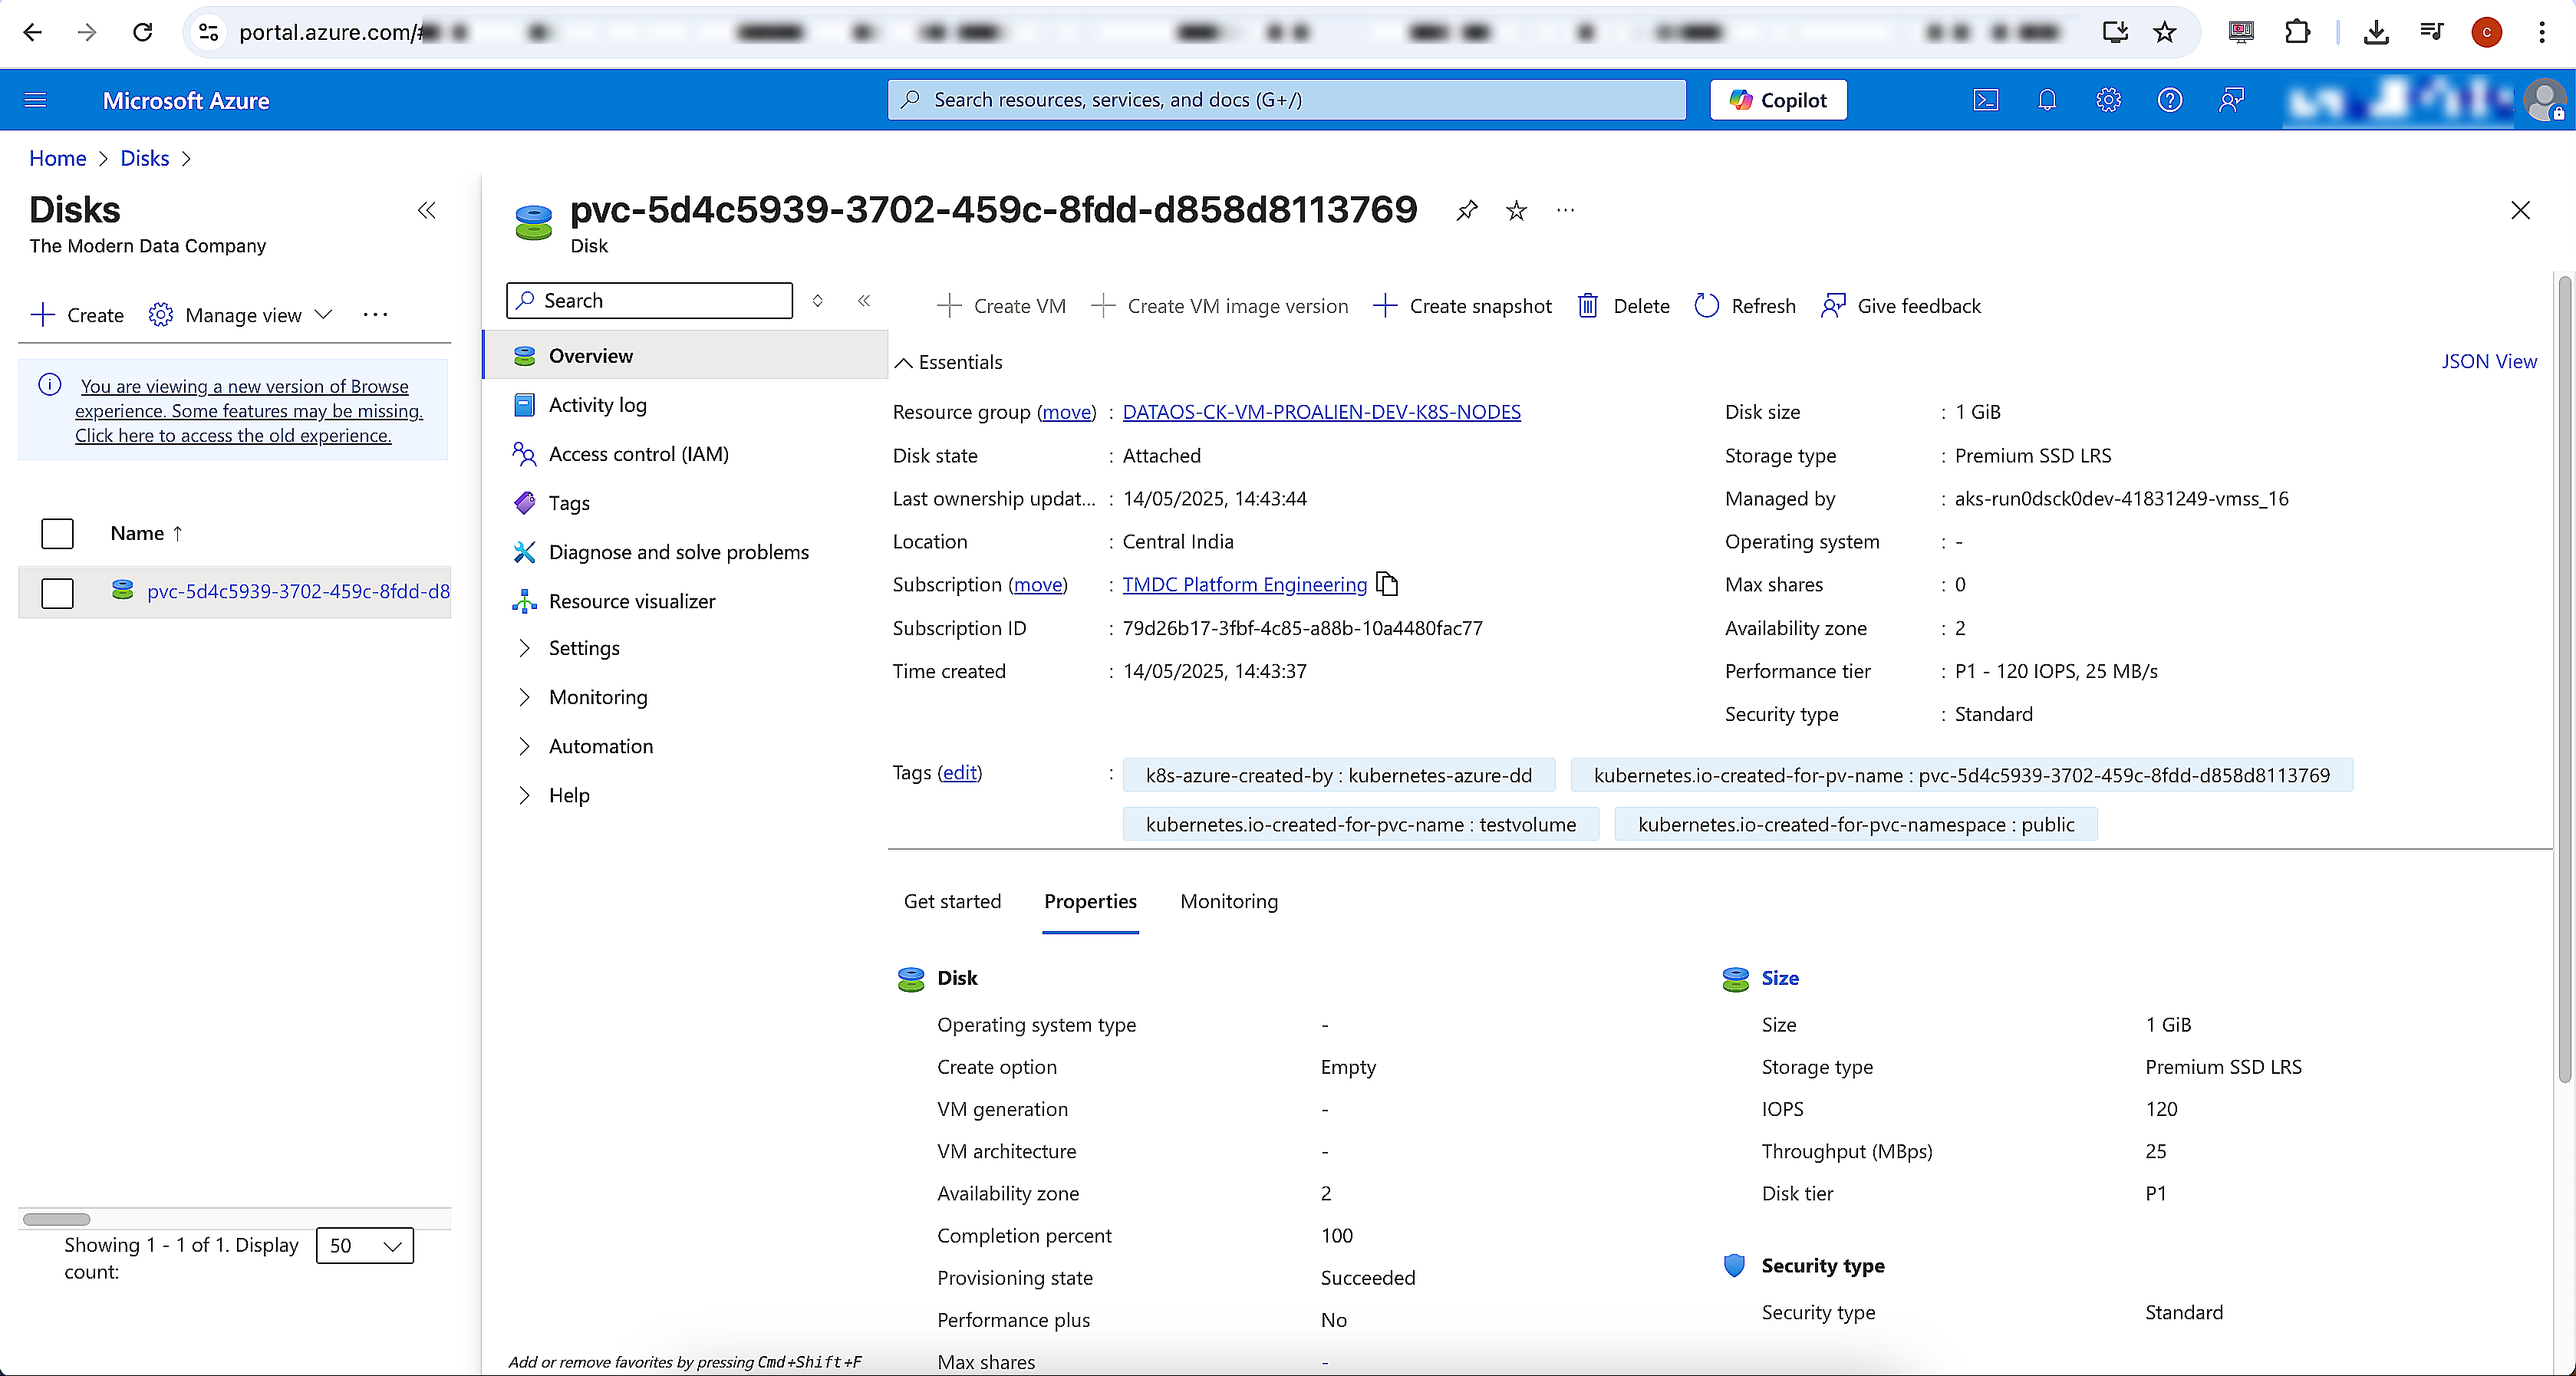Open the DATAOS-CK-VM-PROALIEN-DEV-K8S-NODES resource group
Image resolution: width=2576 pixels, height=1376 pixels.
[x=1321, y=412]
